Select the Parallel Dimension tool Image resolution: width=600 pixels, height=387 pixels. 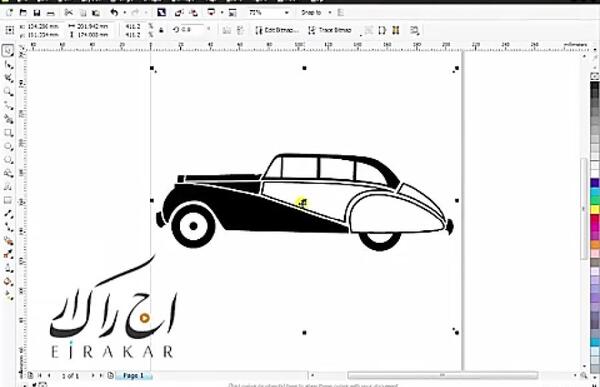(8, 214)
